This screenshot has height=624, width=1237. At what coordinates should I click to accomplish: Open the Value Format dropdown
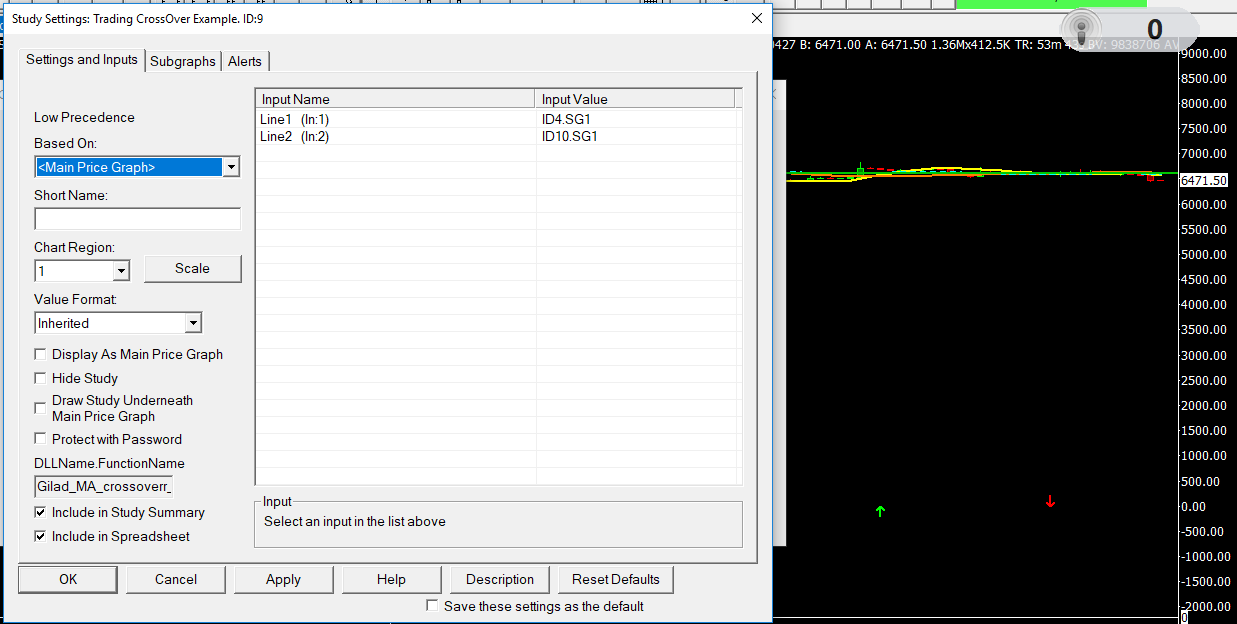pyautogui.click(x=193, y=323)
